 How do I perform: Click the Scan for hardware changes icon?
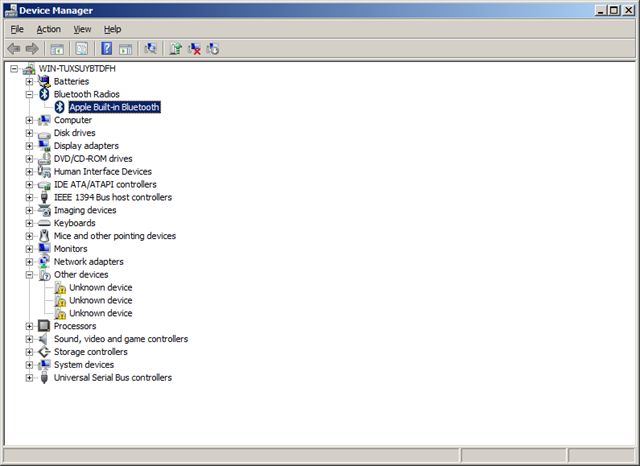click(x=150, y=49)
